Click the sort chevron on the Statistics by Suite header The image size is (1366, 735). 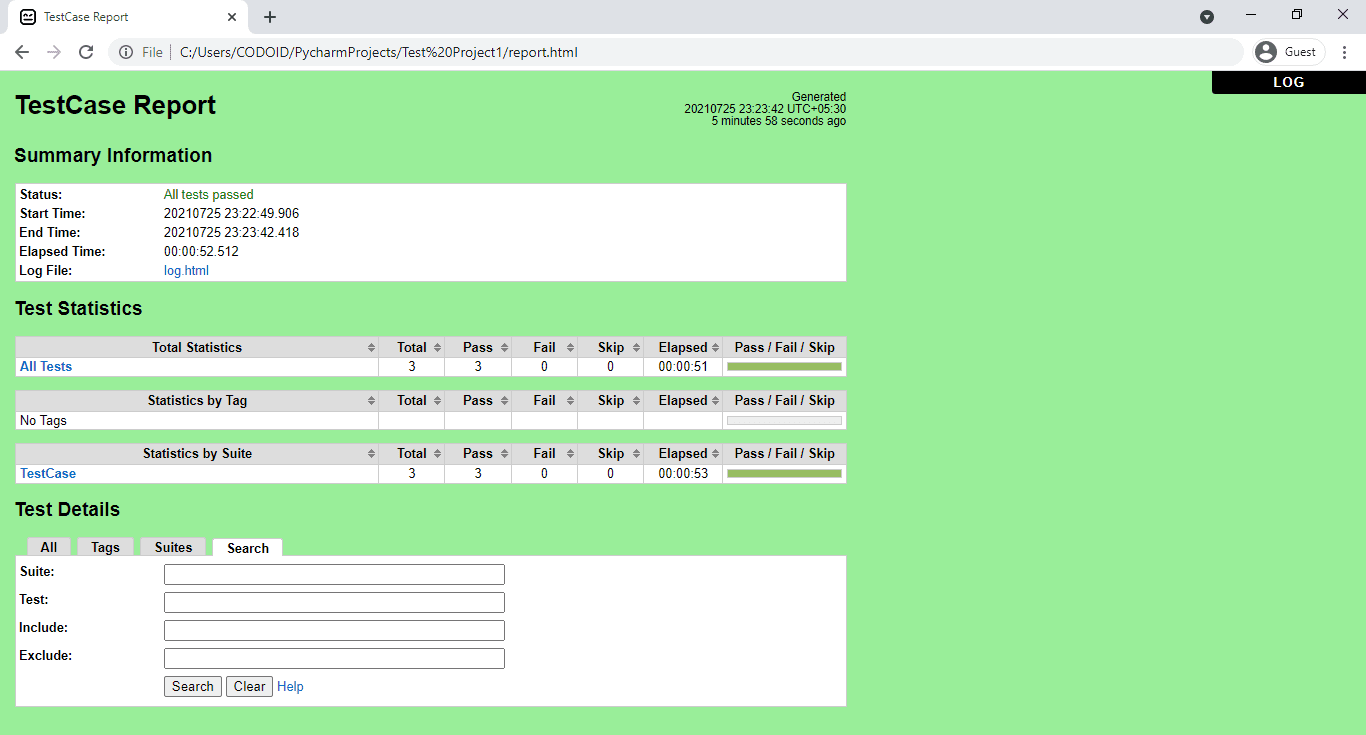pyautogui.click(x=373, y=453)
